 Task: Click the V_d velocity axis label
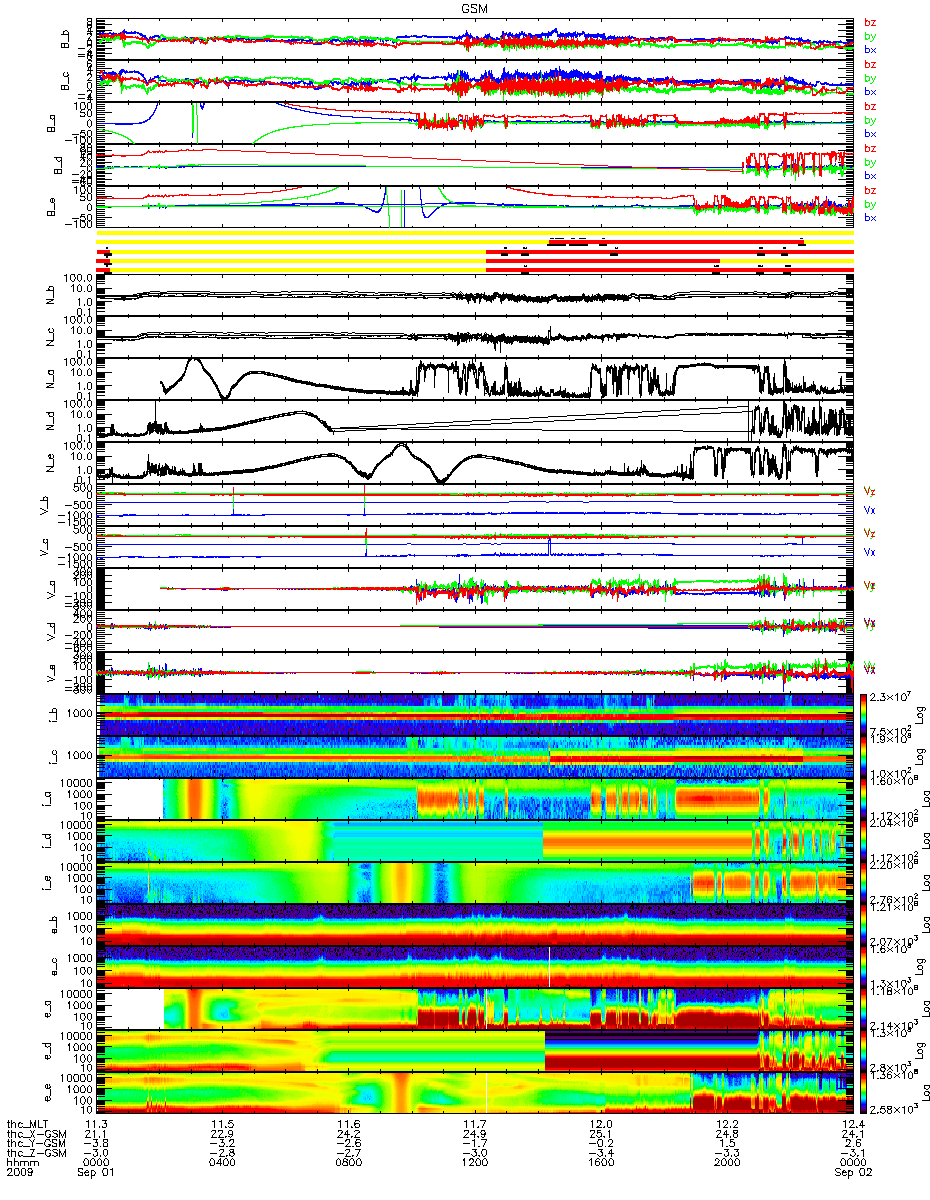[x=49, y=632]
